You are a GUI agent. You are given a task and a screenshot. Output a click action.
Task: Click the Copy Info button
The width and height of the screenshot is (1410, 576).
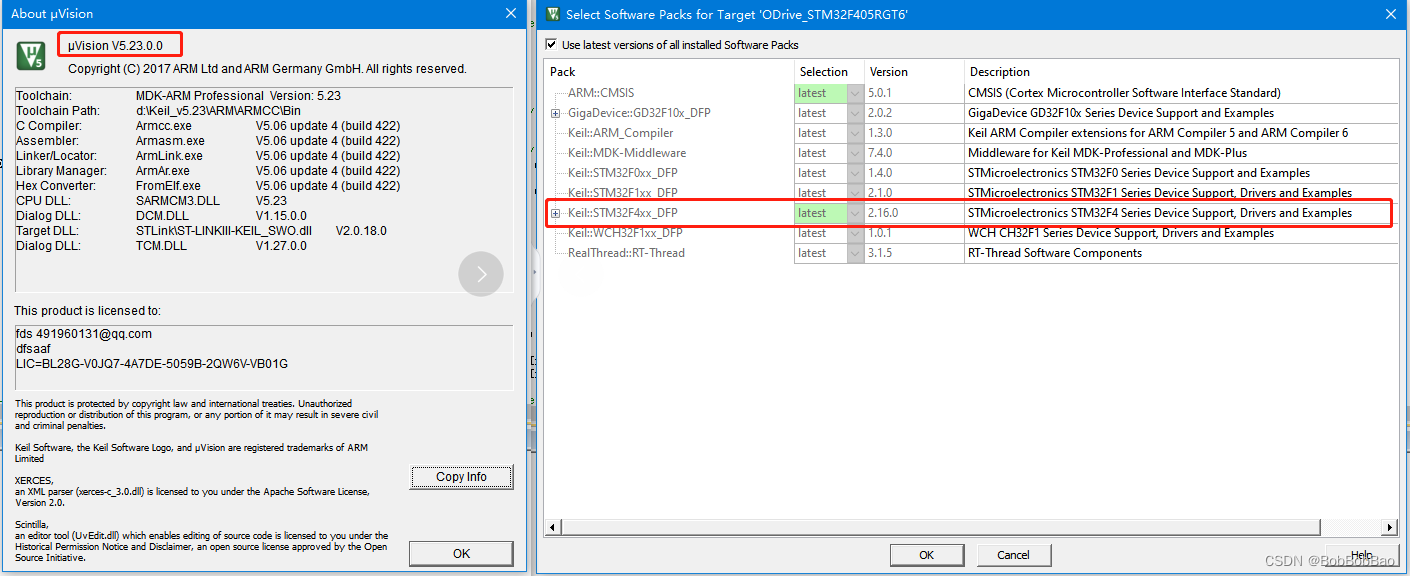tap(461, 477)
